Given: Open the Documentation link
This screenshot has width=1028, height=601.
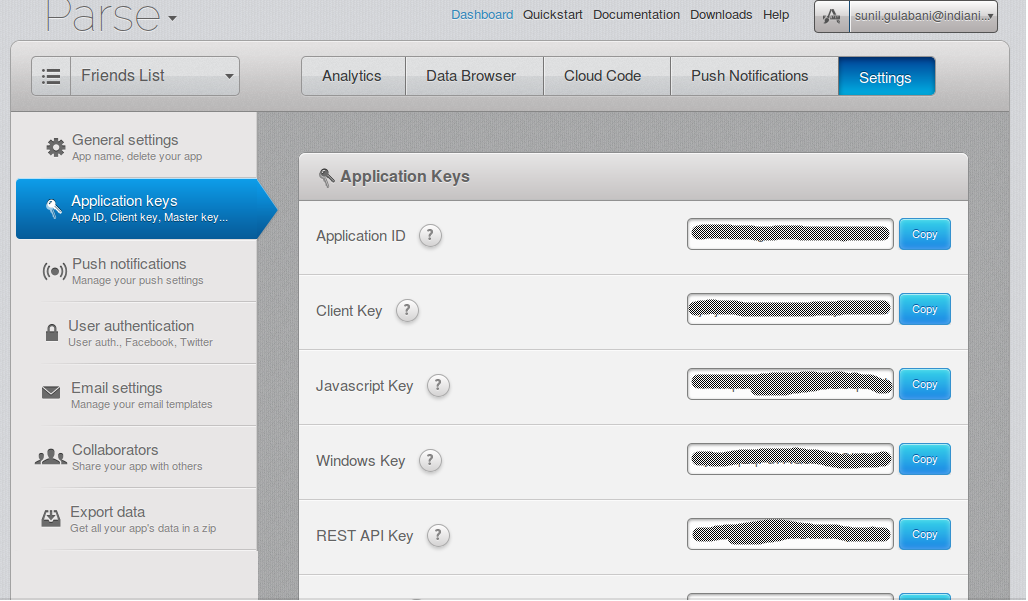Looking at the screenshot, I should [x=636, y=14].
